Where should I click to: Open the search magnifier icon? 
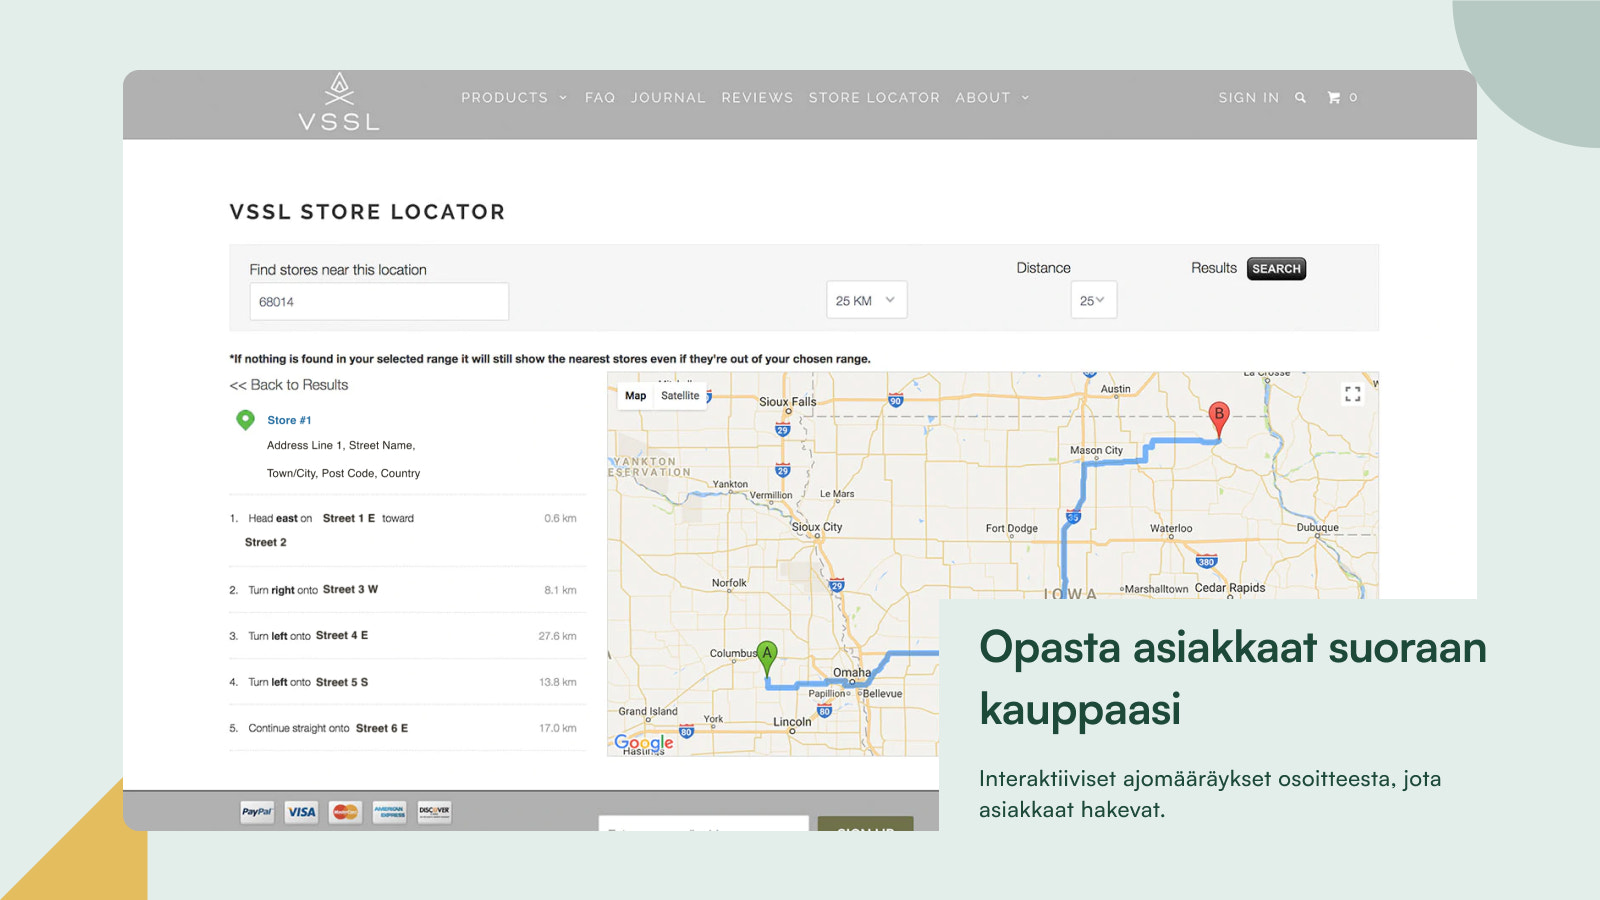[x=1300, y=98]
